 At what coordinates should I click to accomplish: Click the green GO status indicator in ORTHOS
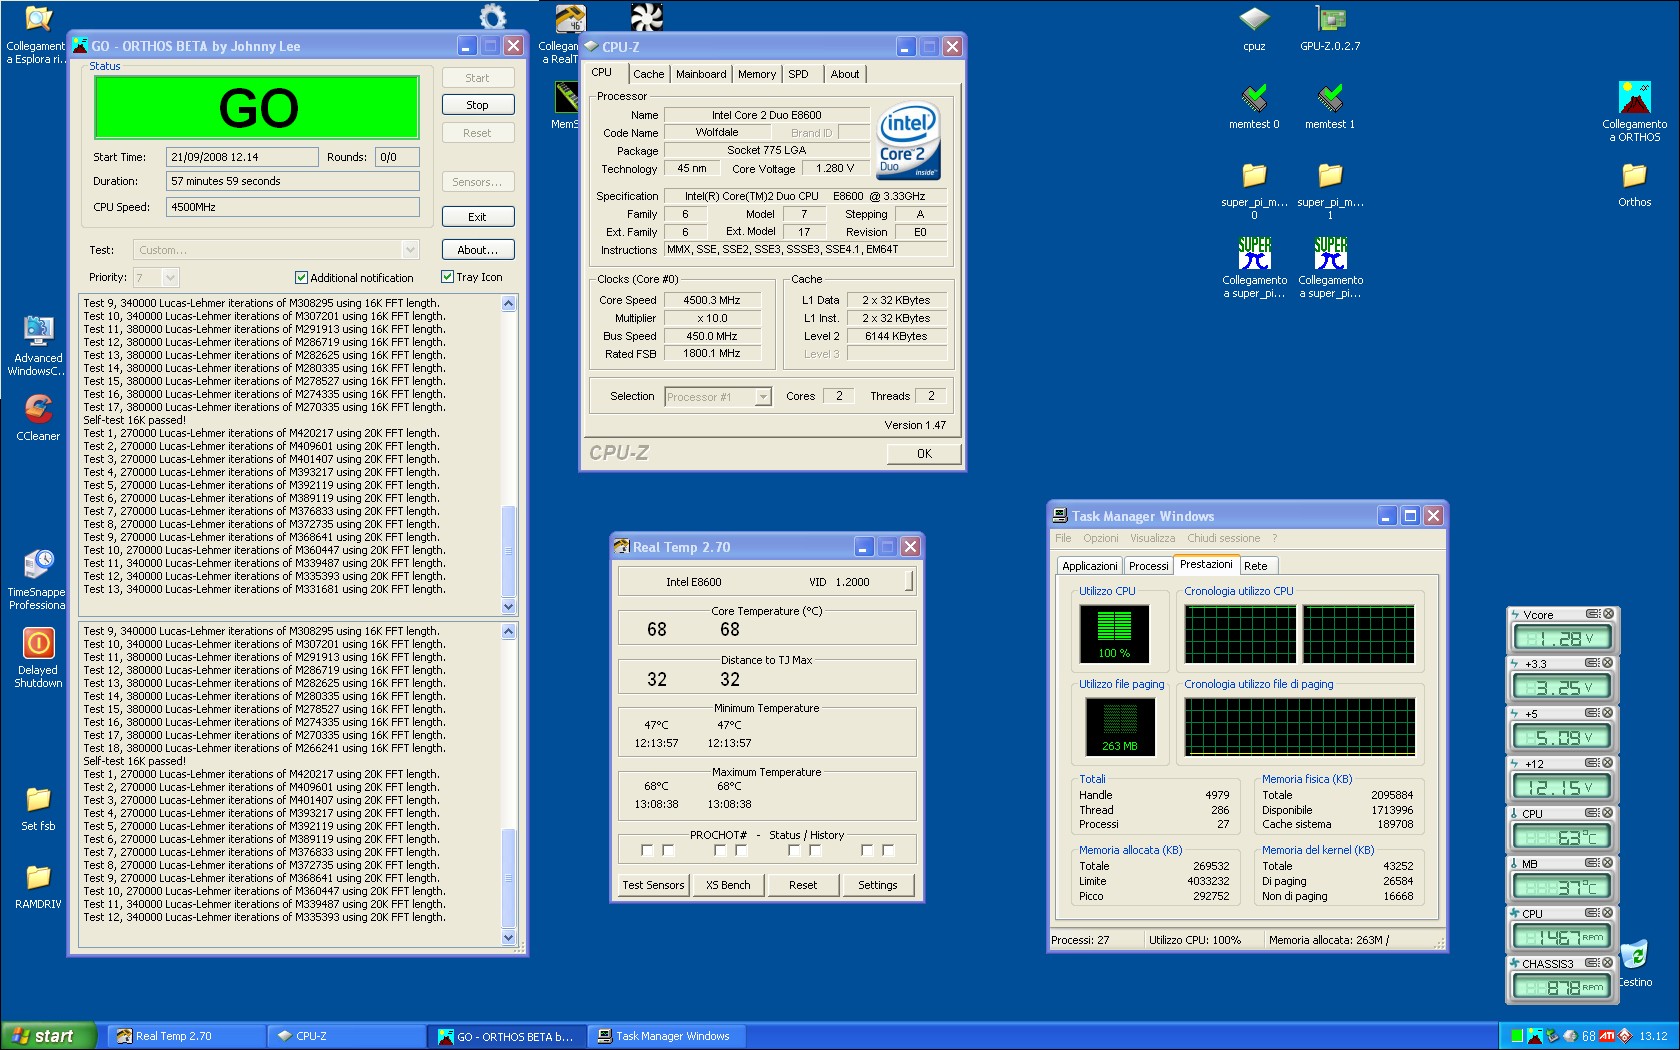point(257,108)
